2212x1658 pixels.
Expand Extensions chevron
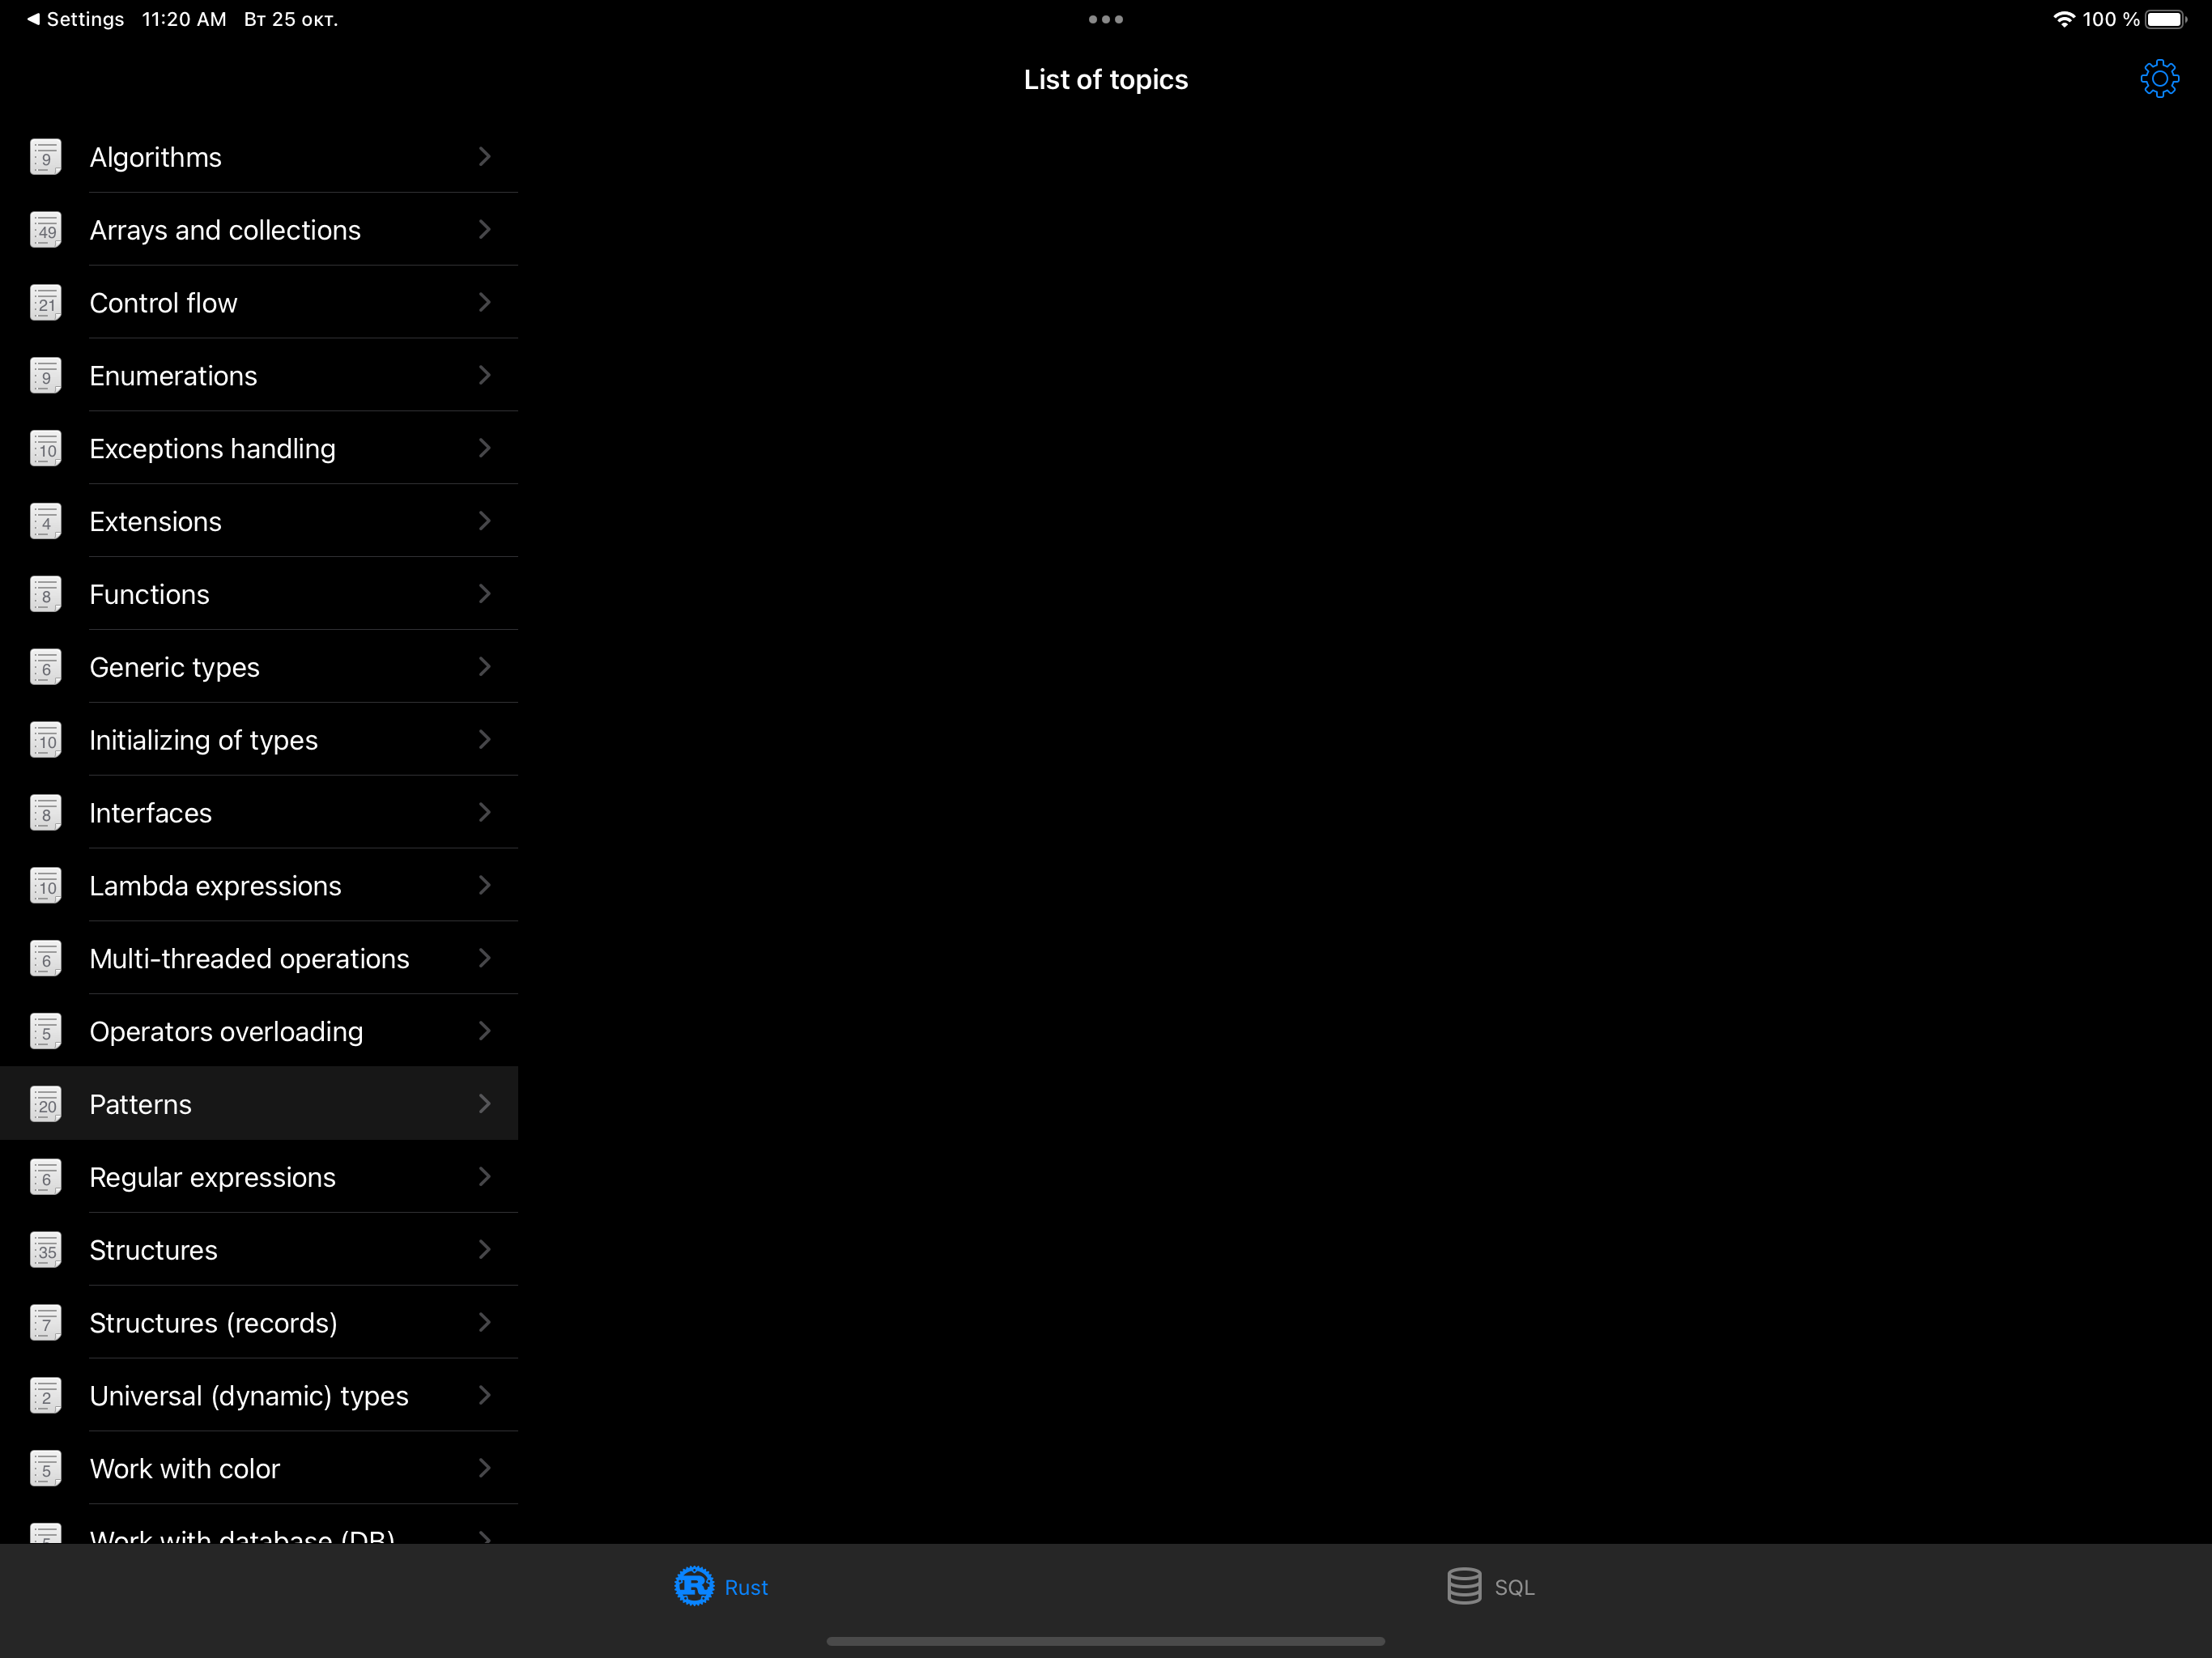click(485, 521)
